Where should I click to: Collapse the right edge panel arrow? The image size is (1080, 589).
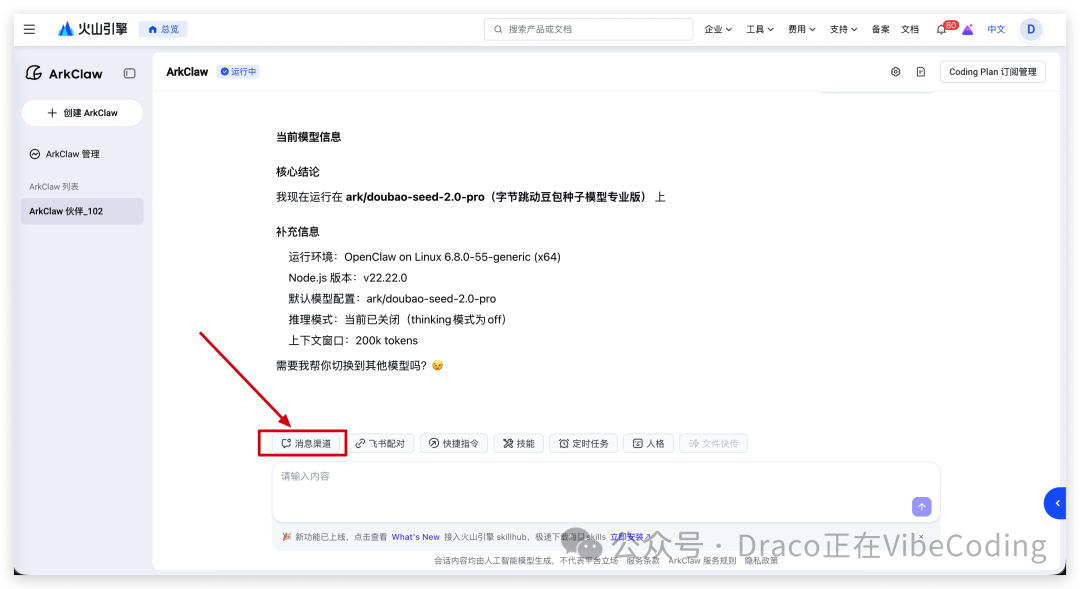pos(1056,503)
